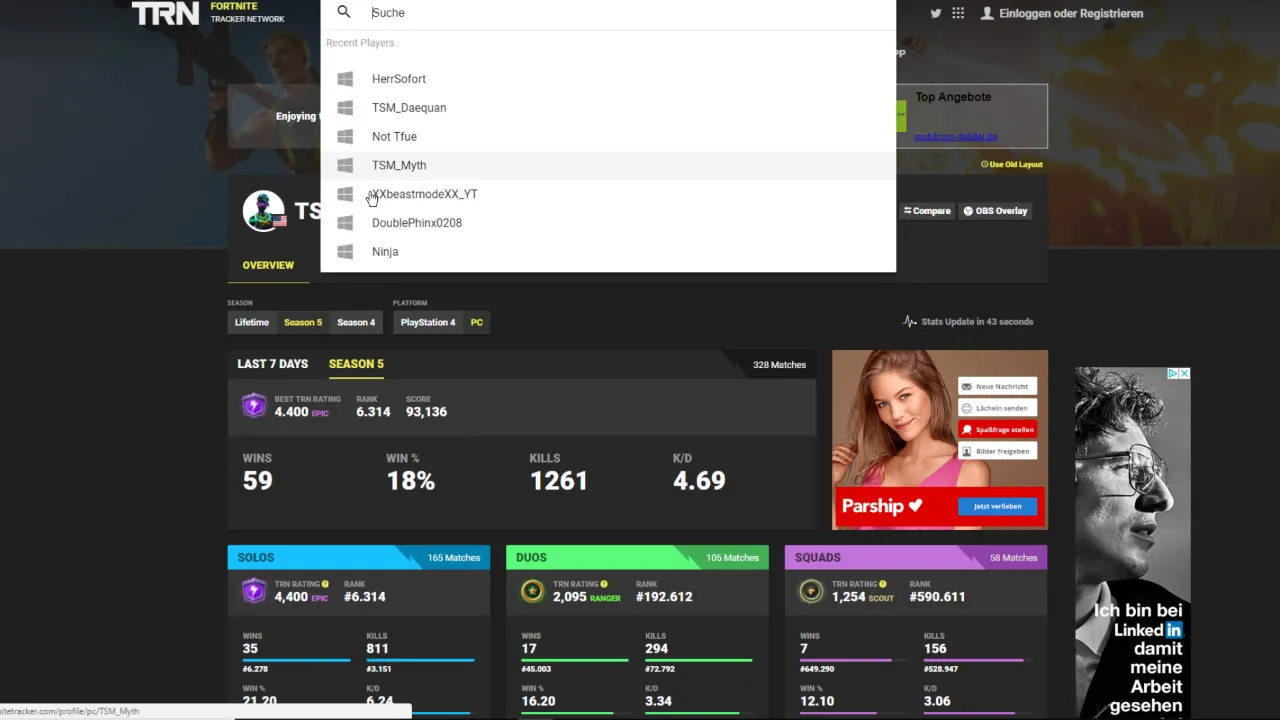Select recent player TSM_Daequan

click(608, 108)
